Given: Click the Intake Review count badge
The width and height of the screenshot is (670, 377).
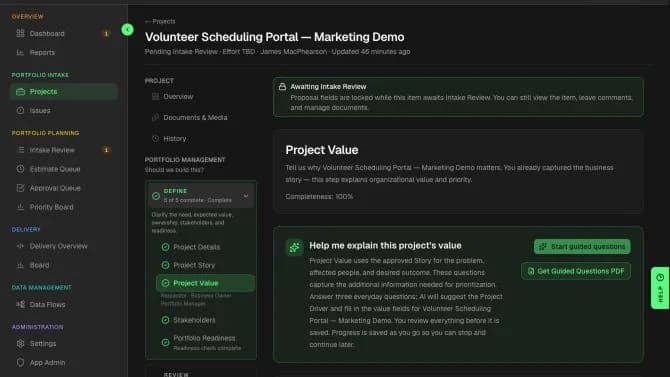Looking at the screenshot, I should tap(106, 150).
